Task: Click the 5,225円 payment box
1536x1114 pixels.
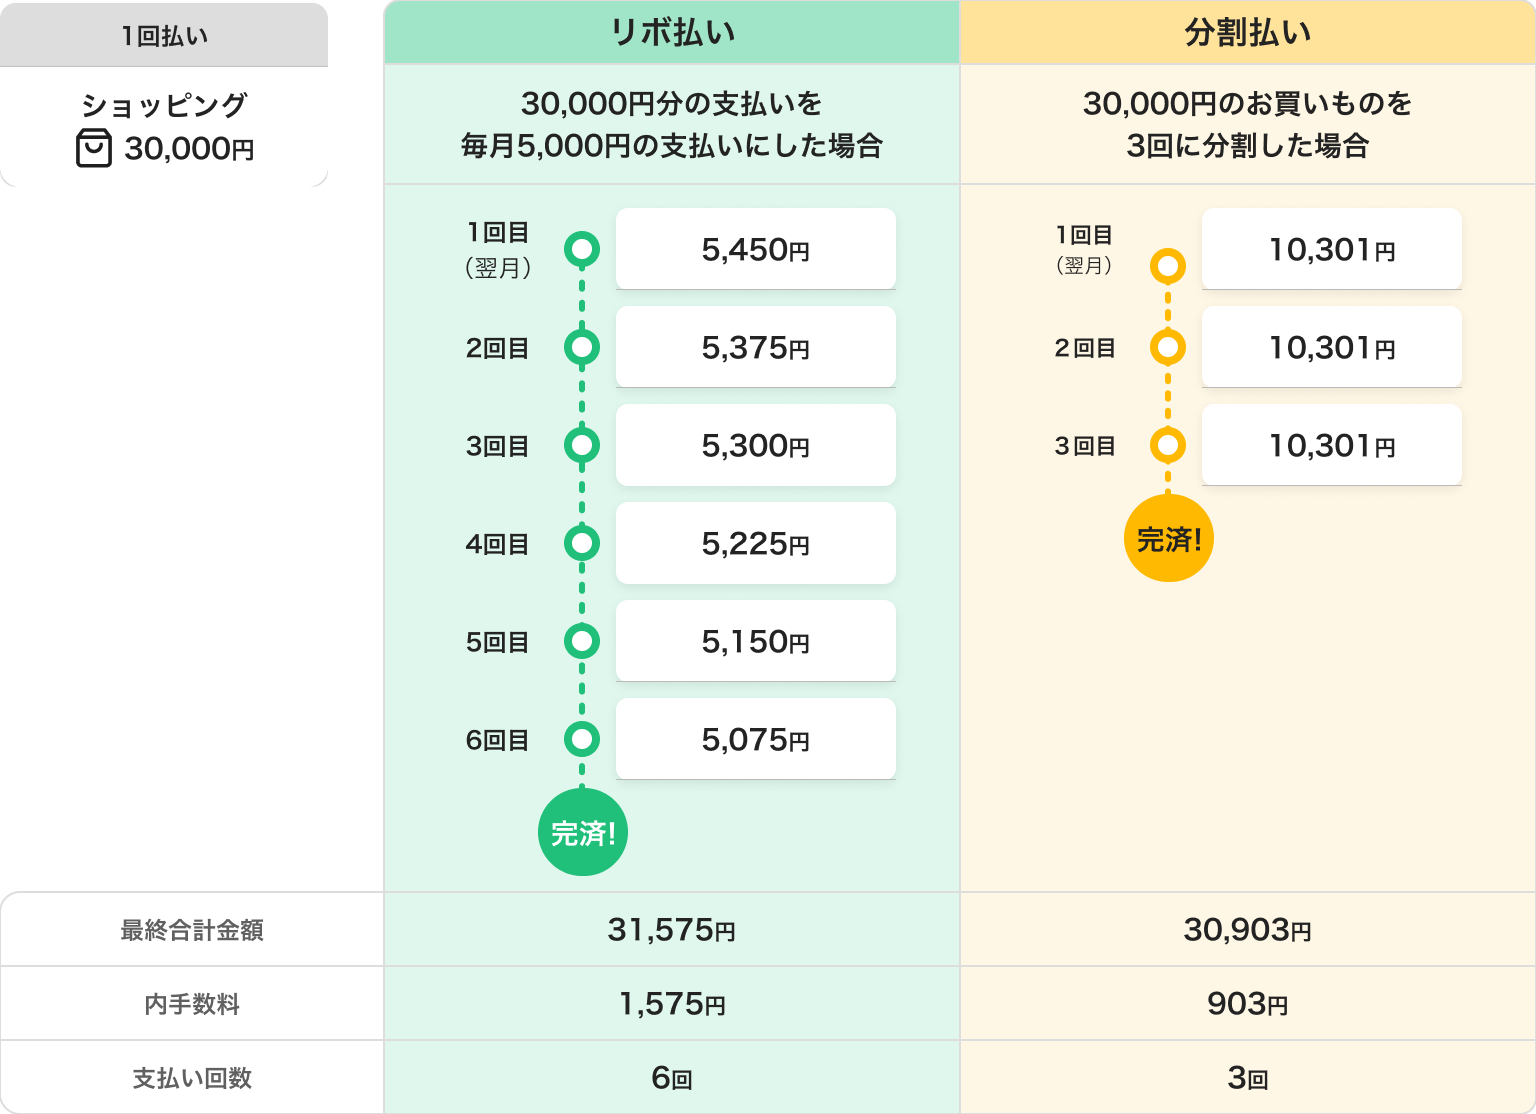Action: [755, 543]
